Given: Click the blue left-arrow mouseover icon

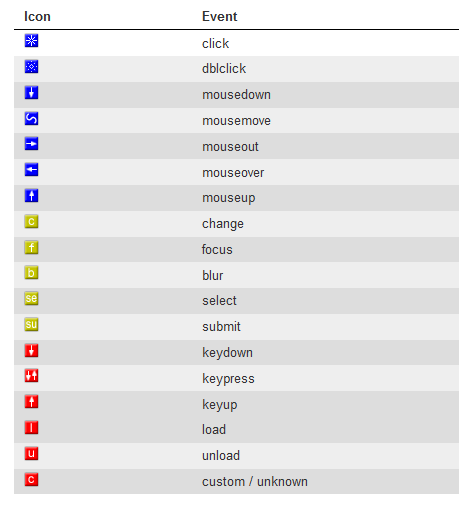Looking at the screenshot, I should coord(31,170).
